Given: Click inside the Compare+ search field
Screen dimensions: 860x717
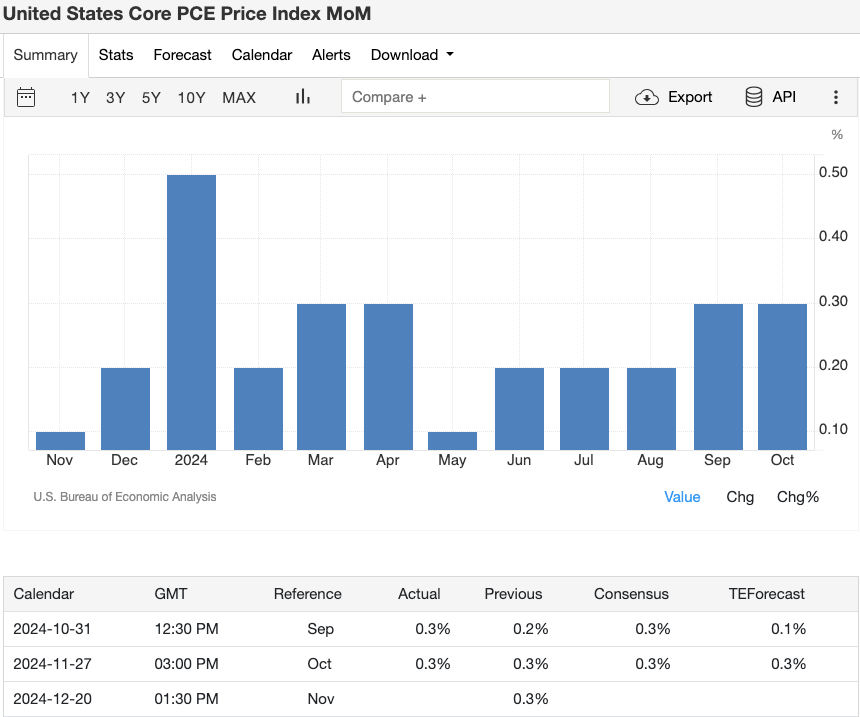Looking at the screenshot, I should (x=475, y=97).
